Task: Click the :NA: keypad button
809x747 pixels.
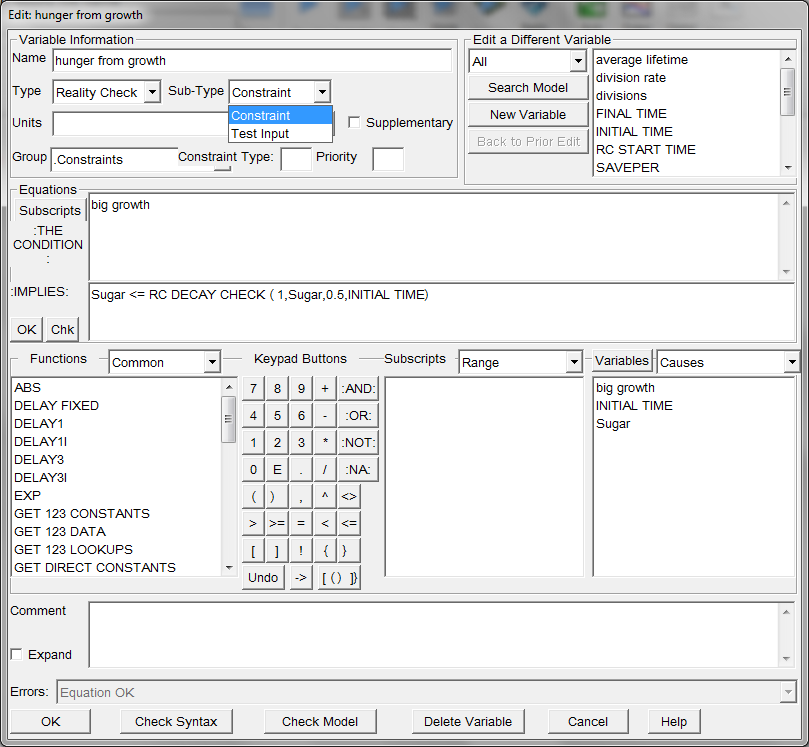Action: pos(359,469)
